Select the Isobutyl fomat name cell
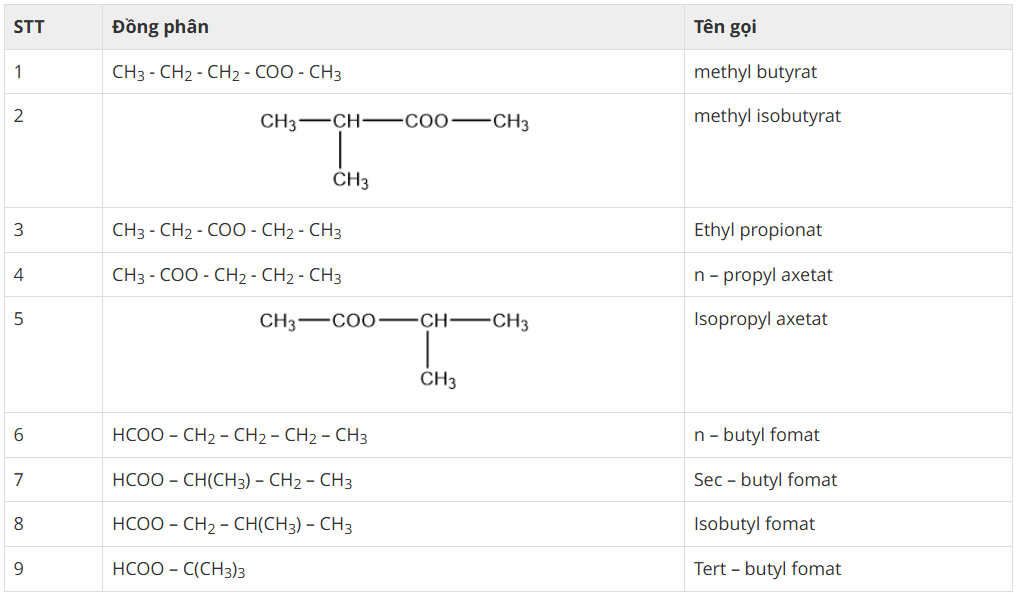 click(x=754, y=524)
